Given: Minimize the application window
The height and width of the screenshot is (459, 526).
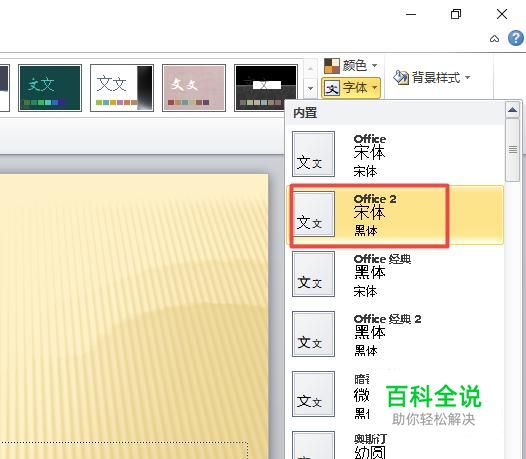Looking at the screenshot, I should click(x=411, y=14).
